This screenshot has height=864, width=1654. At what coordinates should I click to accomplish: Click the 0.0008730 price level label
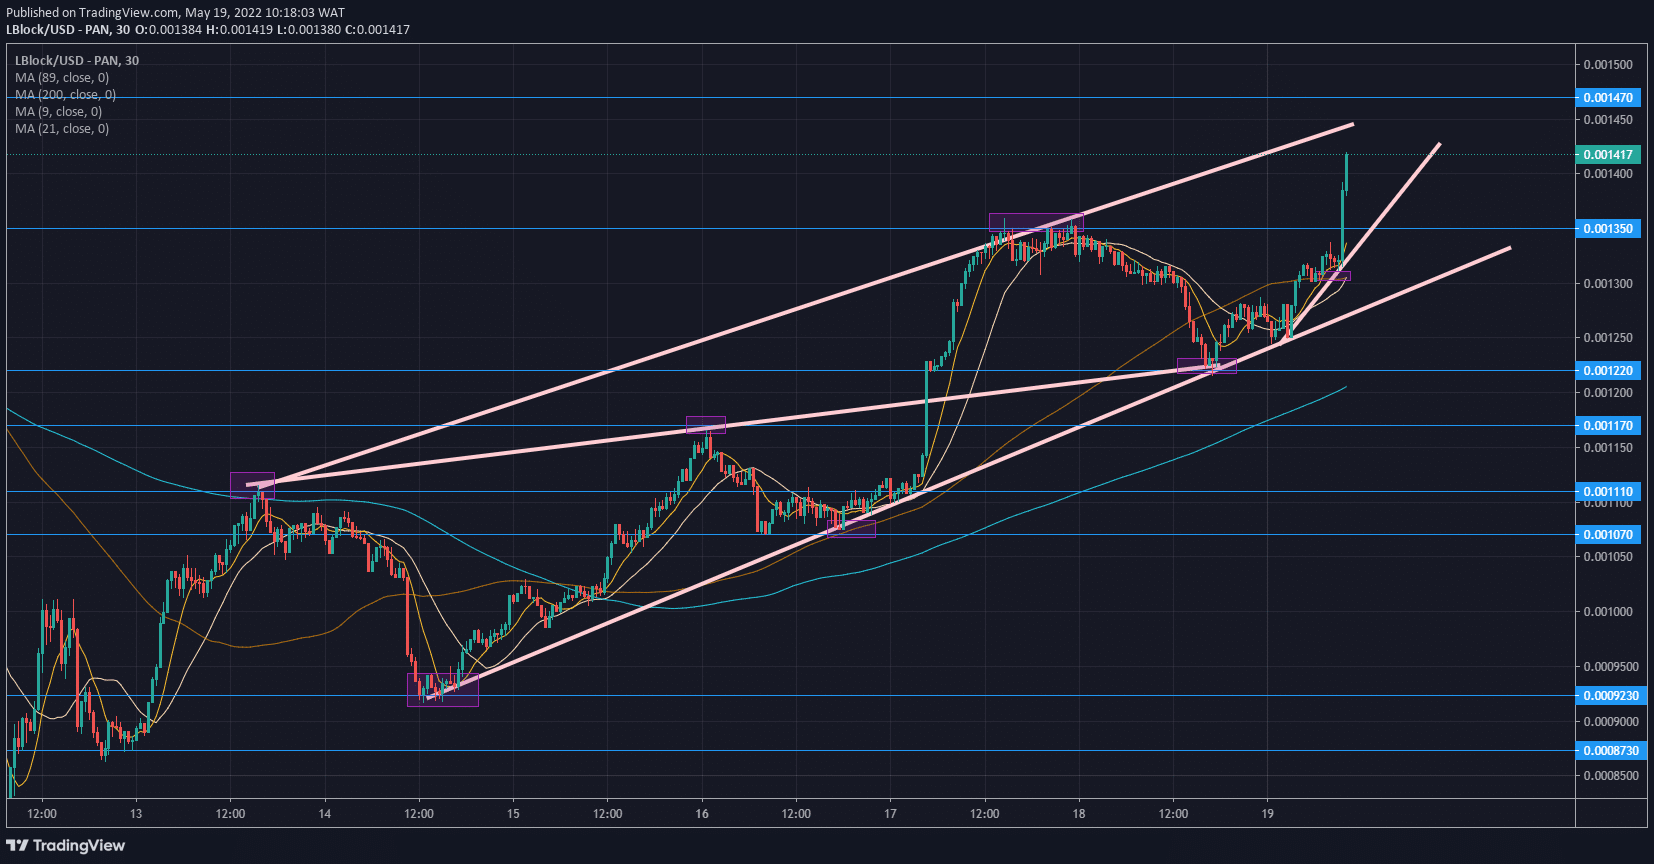[1611, 751]
